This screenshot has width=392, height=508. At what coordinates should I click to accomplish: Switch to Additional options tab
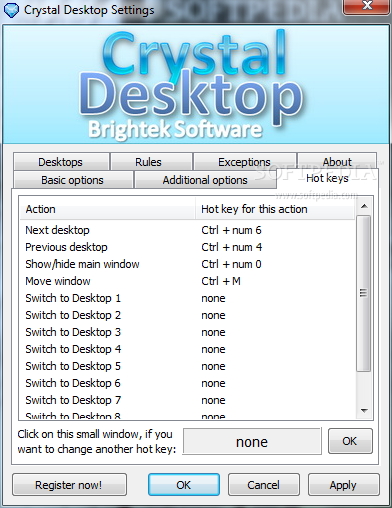point(205,180)
